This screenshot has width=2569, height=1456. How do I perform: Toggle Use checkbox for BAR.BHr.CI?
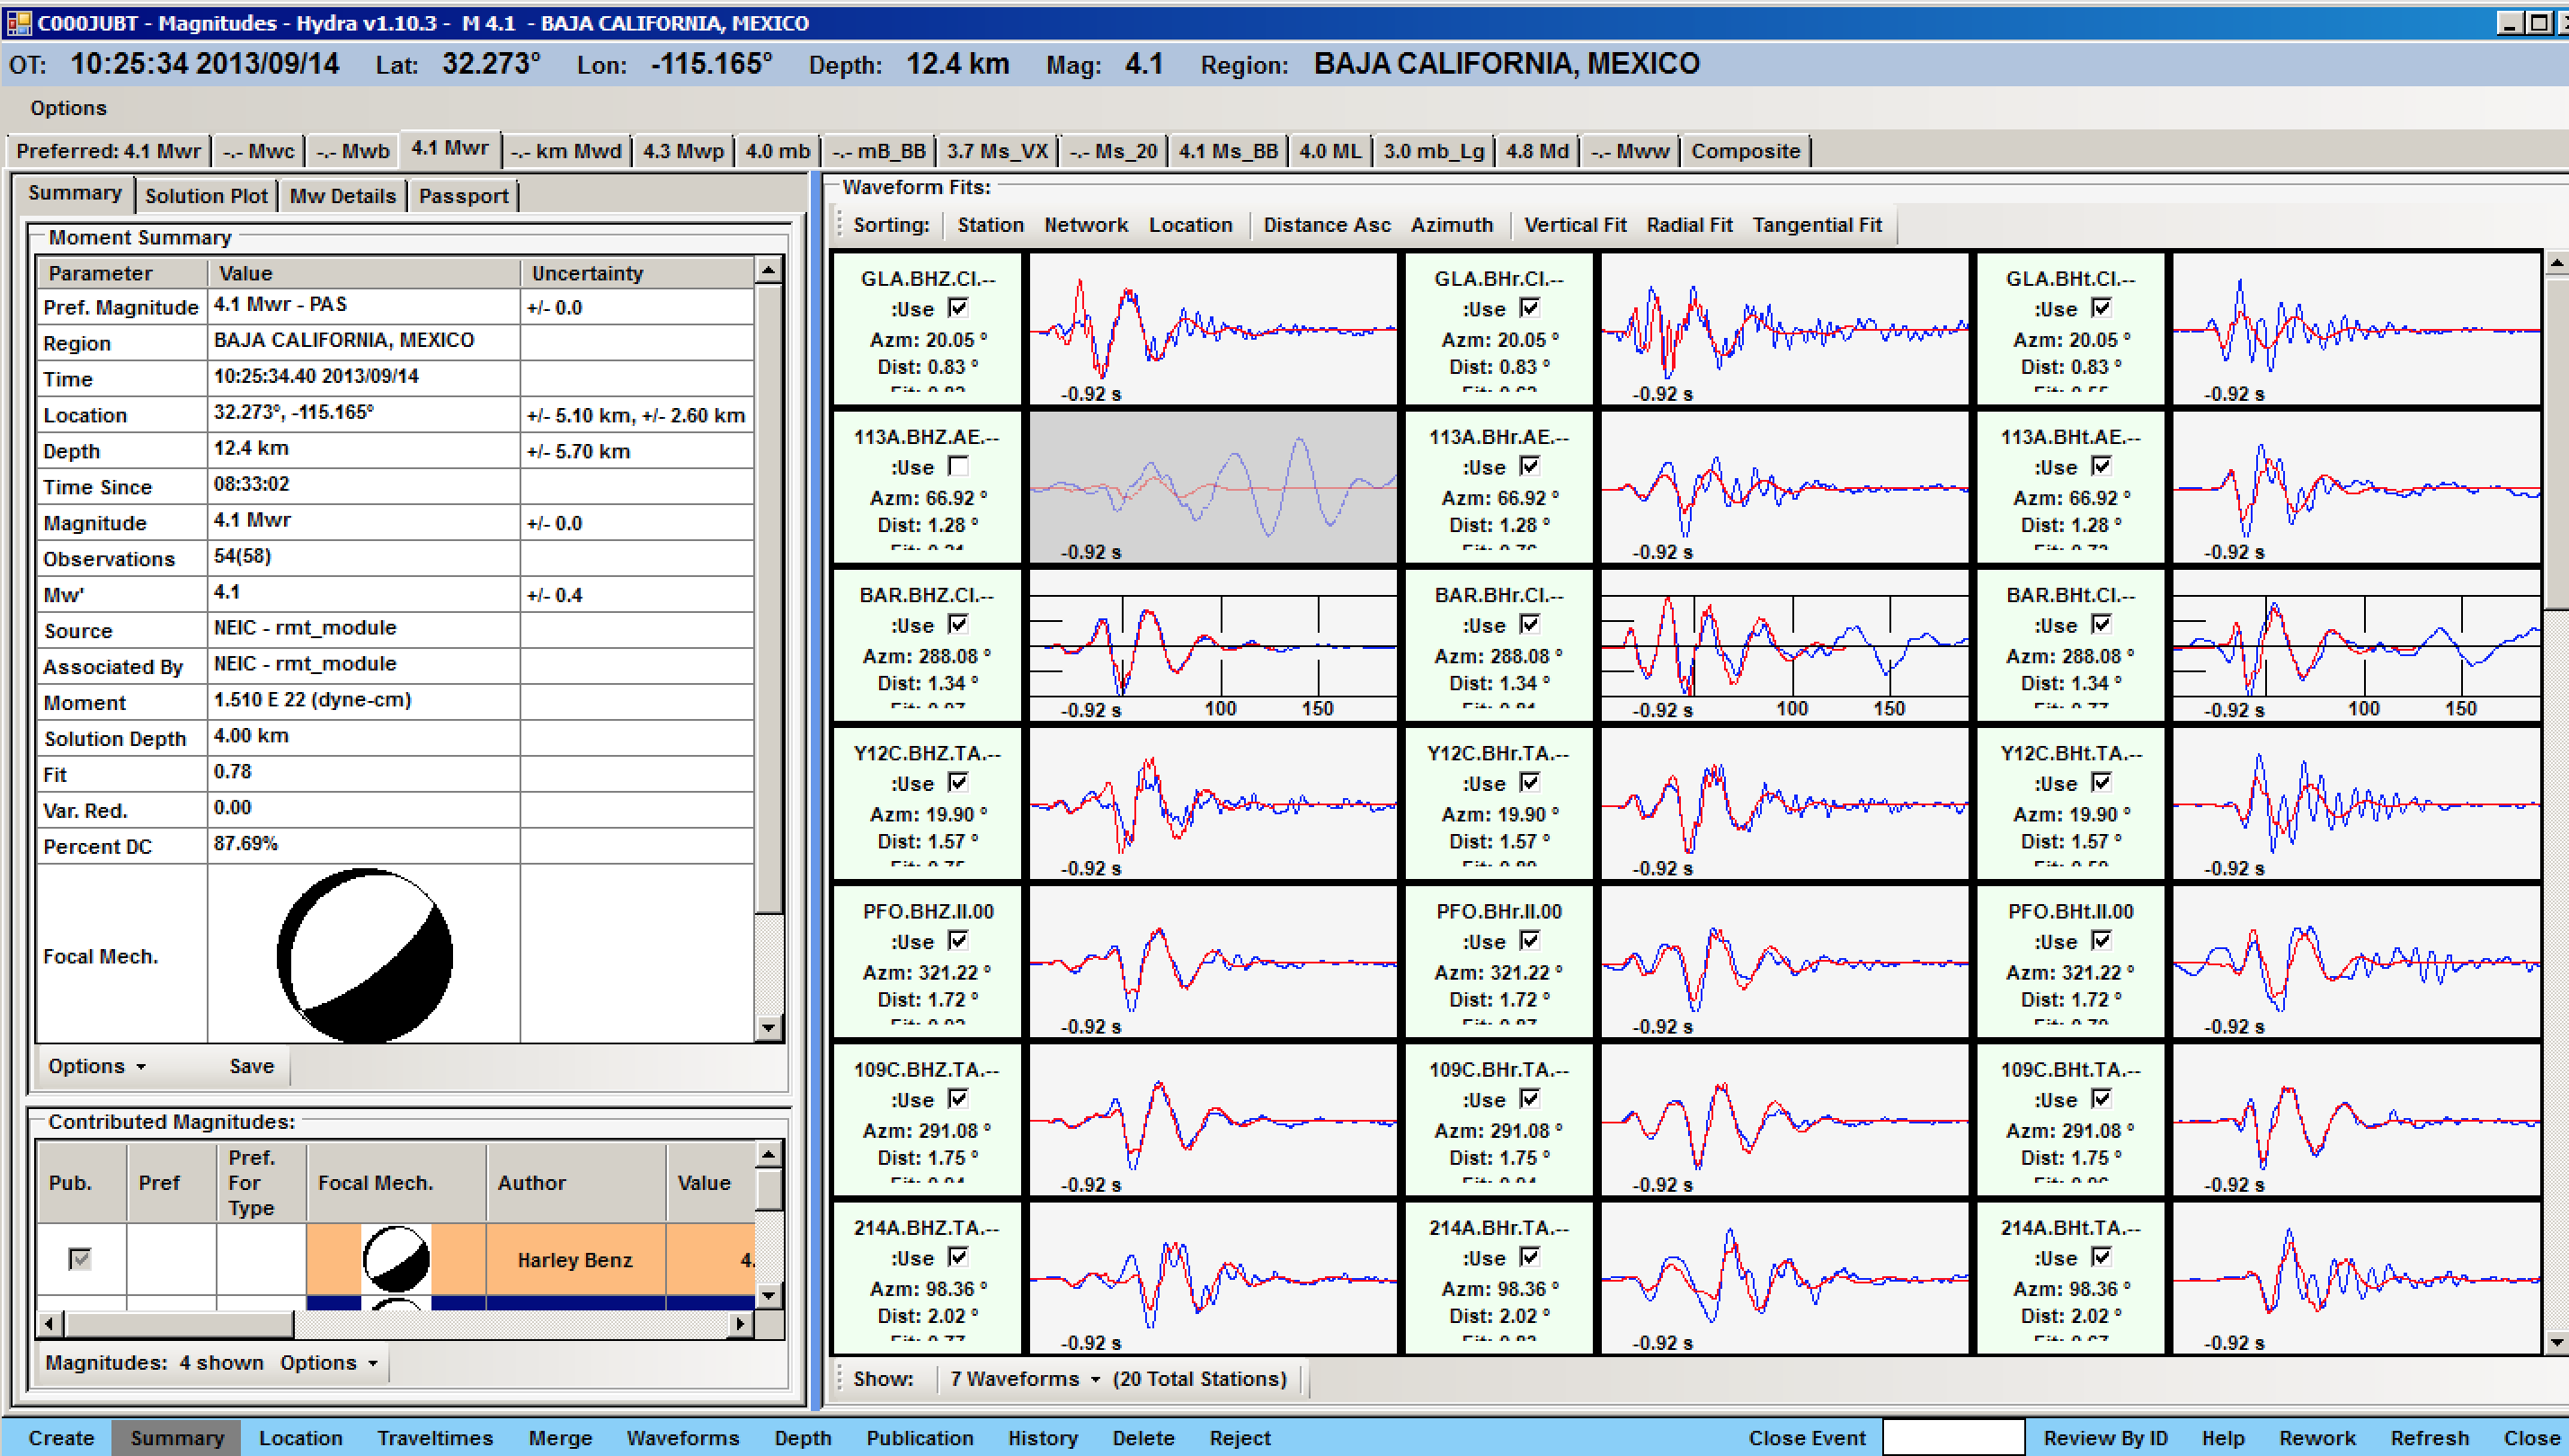pyautogui.click(x=1530, y=624)
